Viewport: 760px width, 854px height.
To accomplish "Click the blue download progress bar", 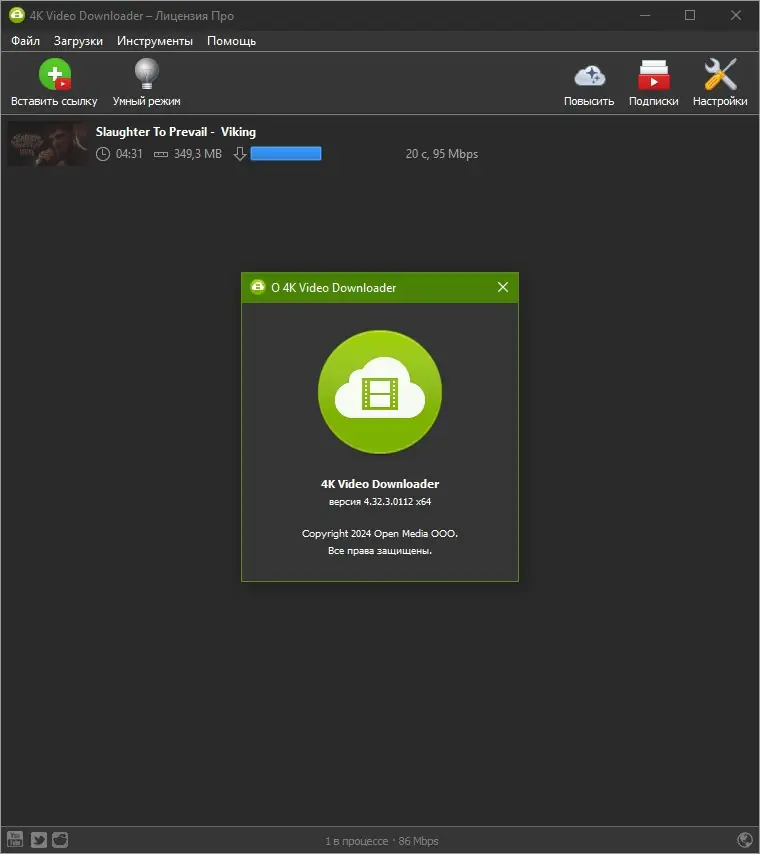I will (x=286, y=154).
